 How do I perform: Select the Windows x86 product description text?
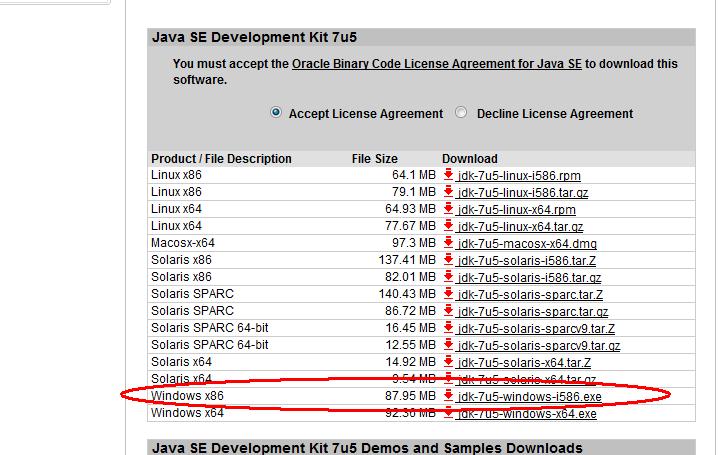point(187,395)
